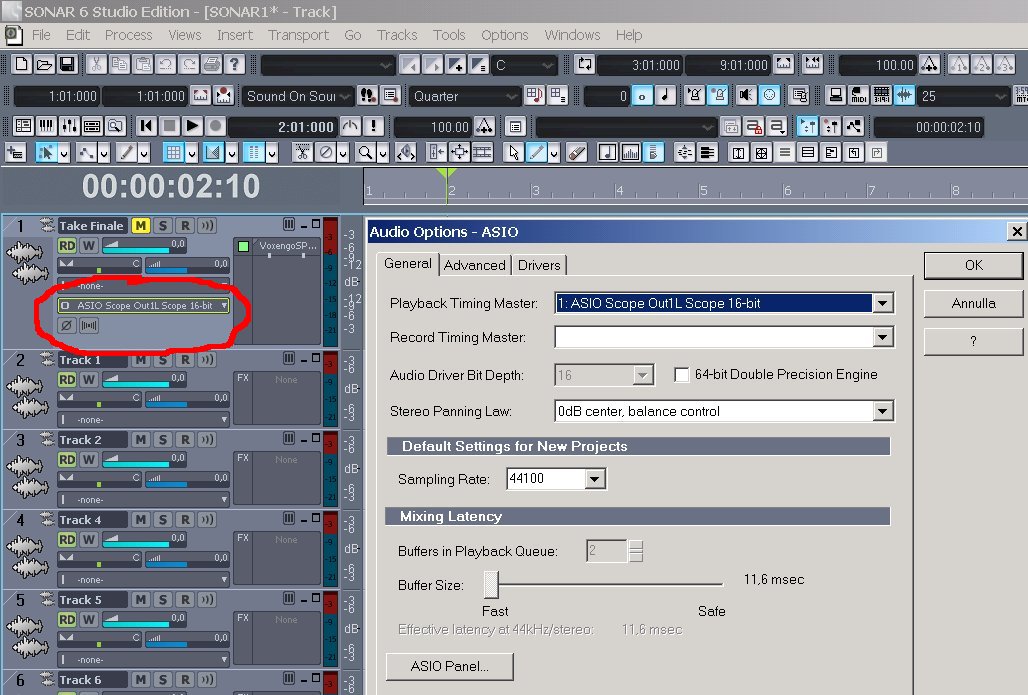Click the Take Finale track name field
The width and height of the screenshot is (1028, 695).
[91, 226]
